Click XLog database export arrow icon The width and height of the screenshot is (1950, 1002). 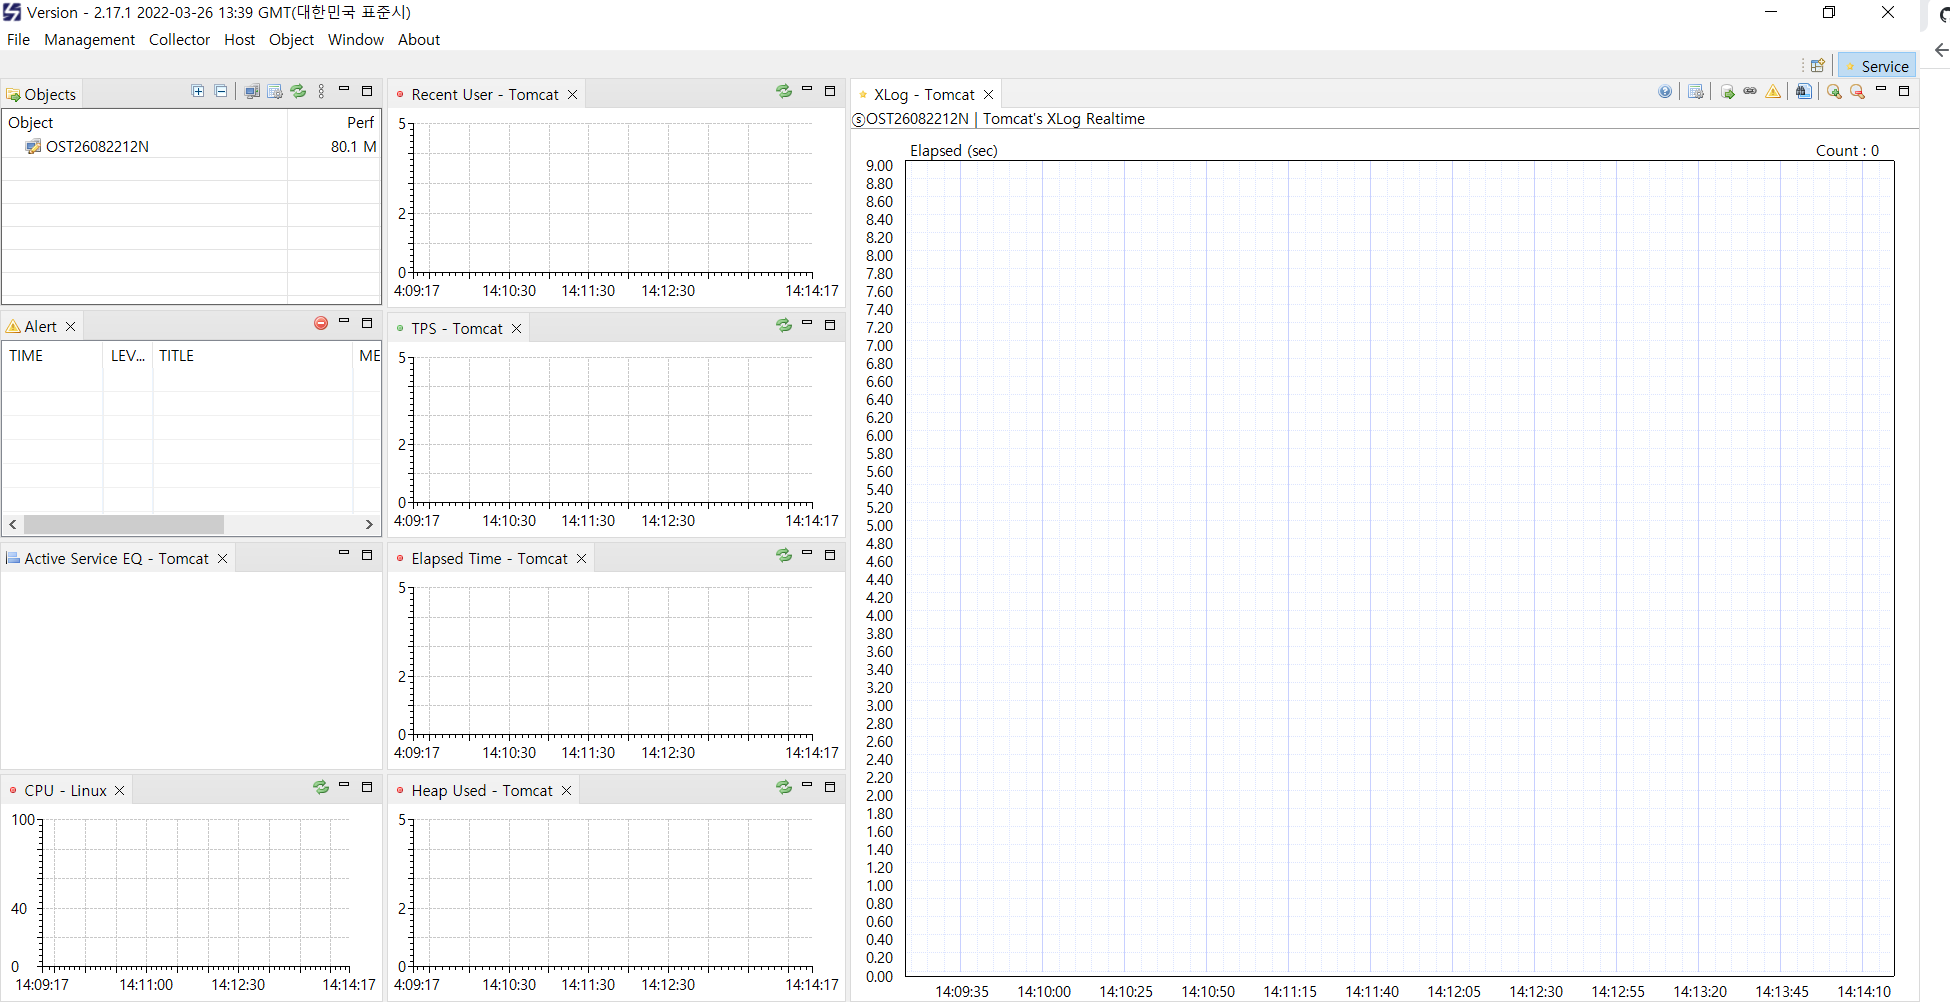click(x=1728, y=91)
